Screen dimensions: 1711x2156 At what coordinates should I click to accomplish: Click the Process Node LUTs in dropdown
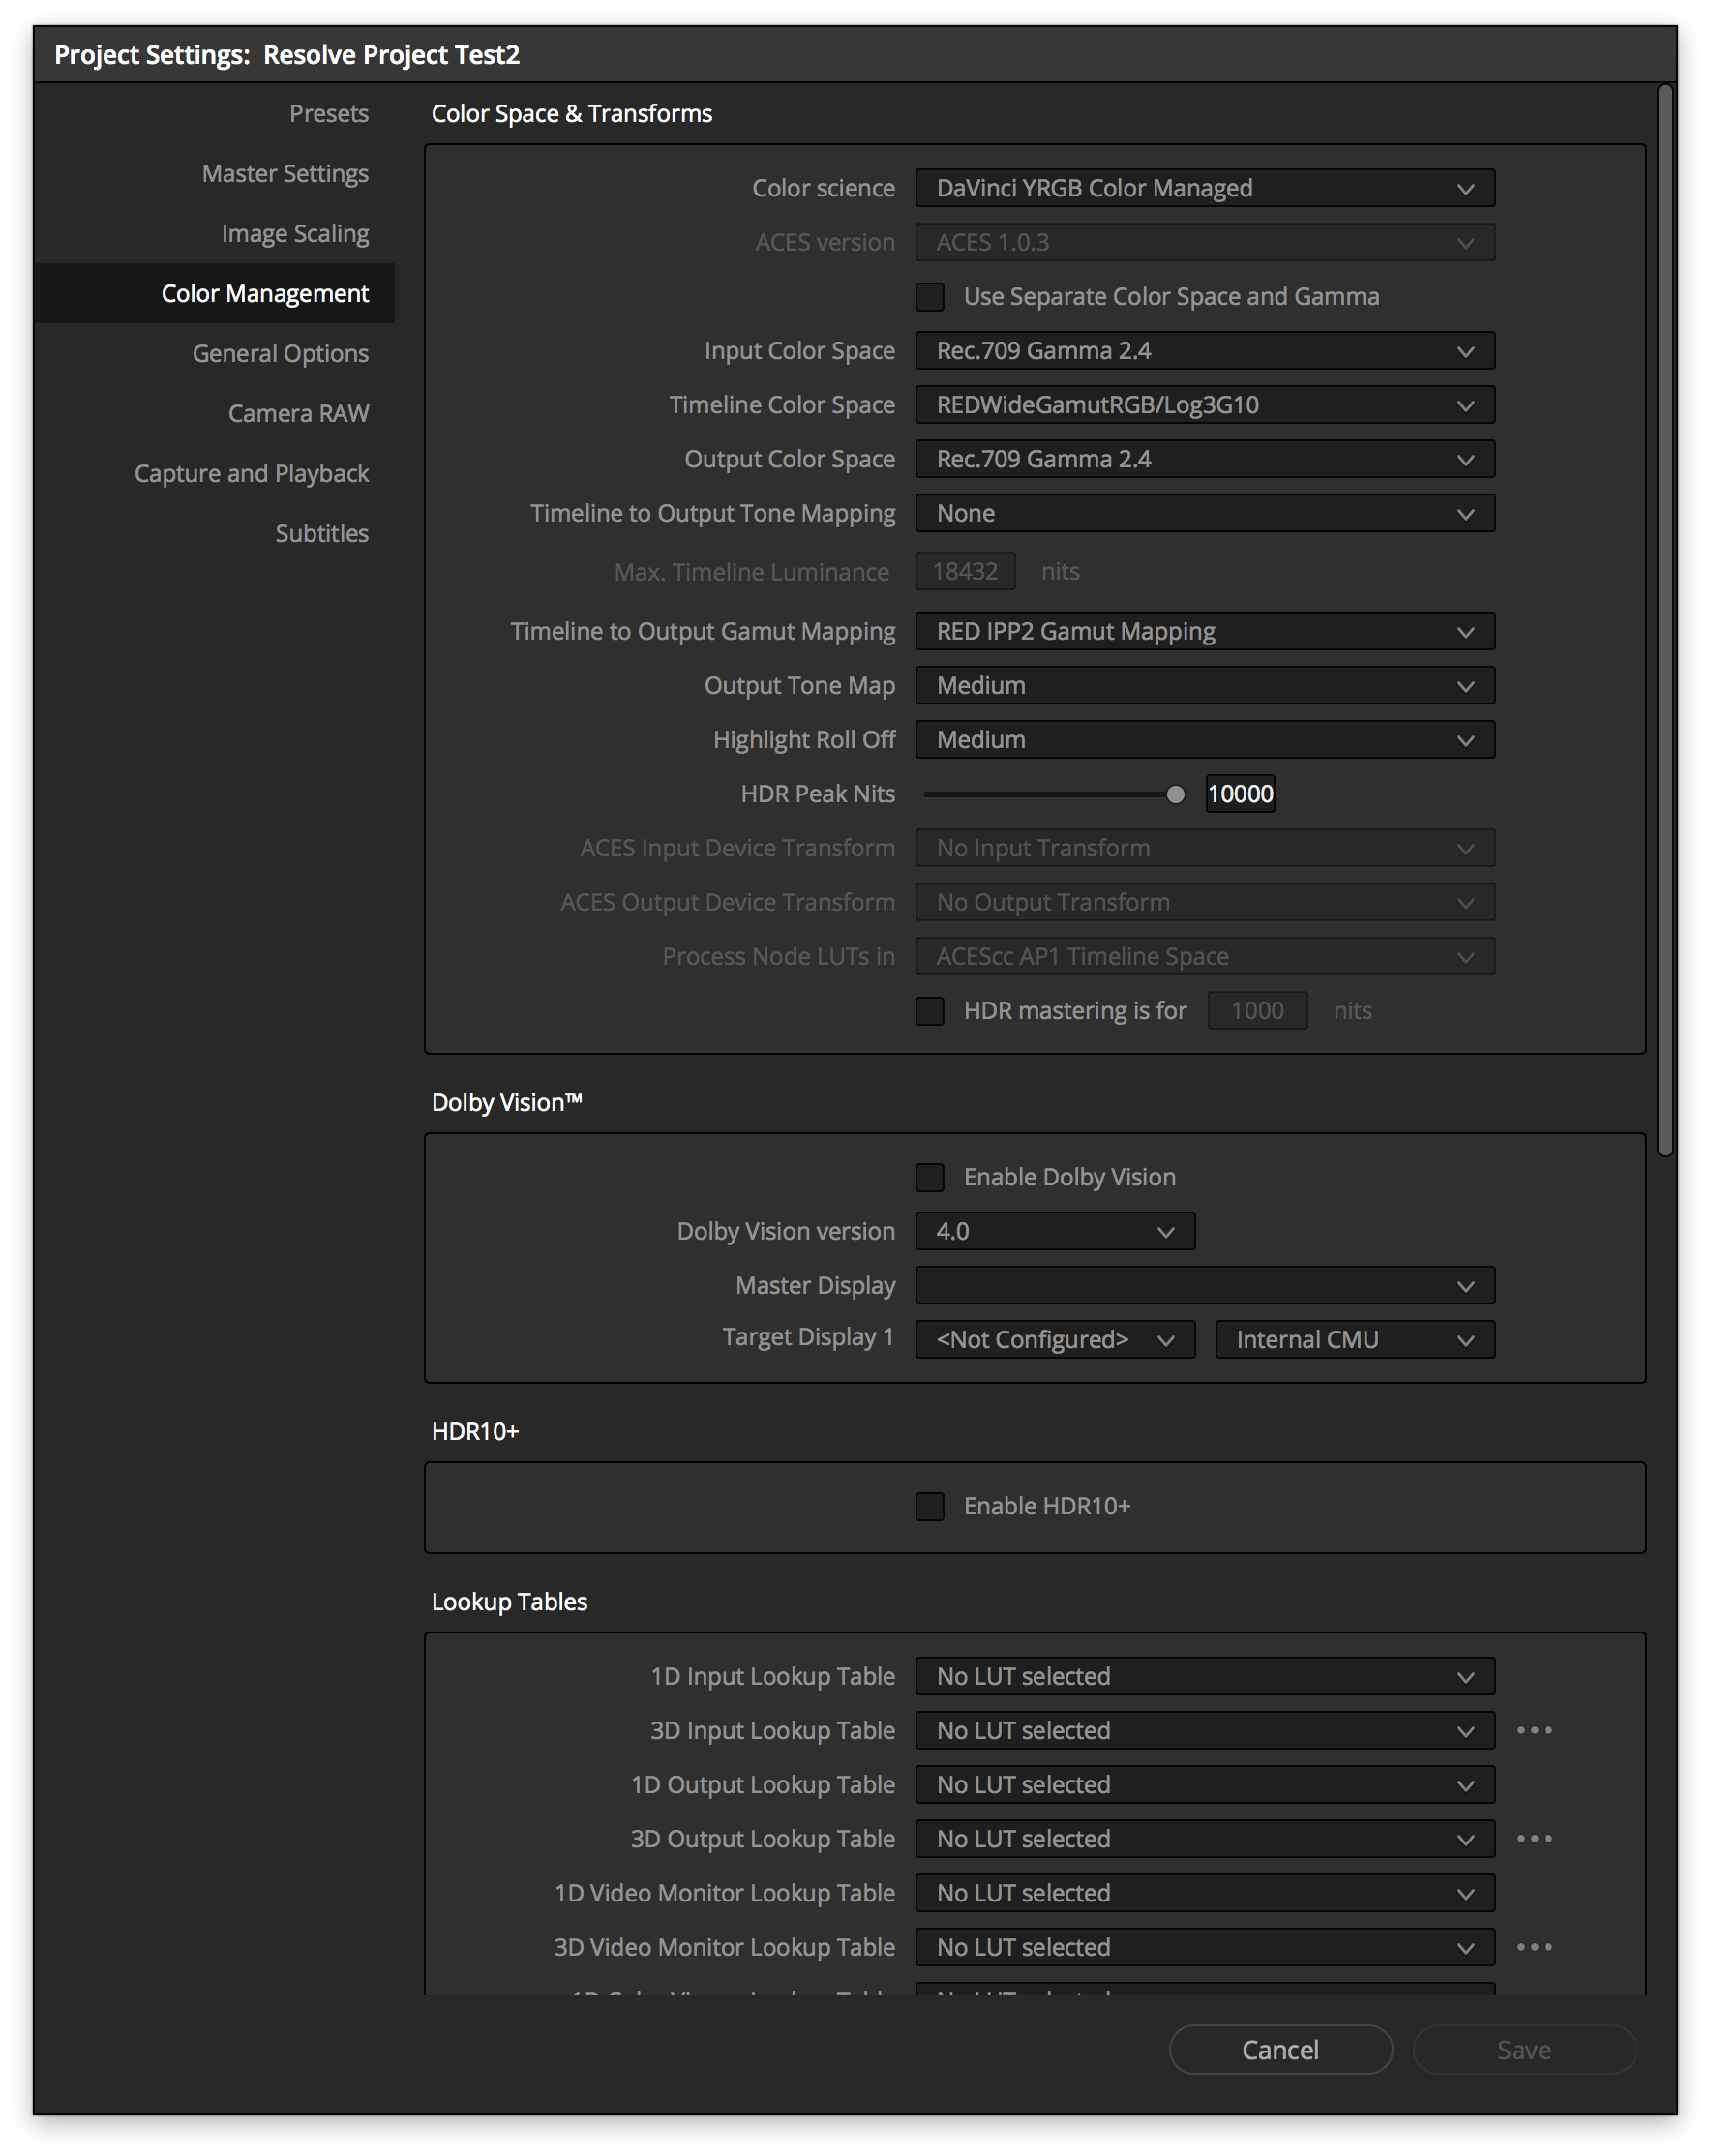coord(1205,956)
